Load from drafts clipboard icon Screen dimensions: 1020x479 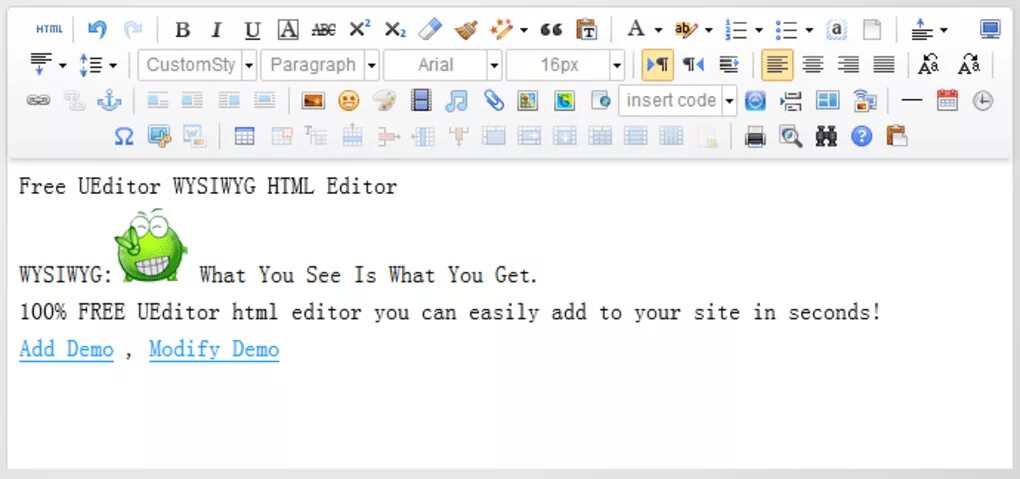coord(896,136)
